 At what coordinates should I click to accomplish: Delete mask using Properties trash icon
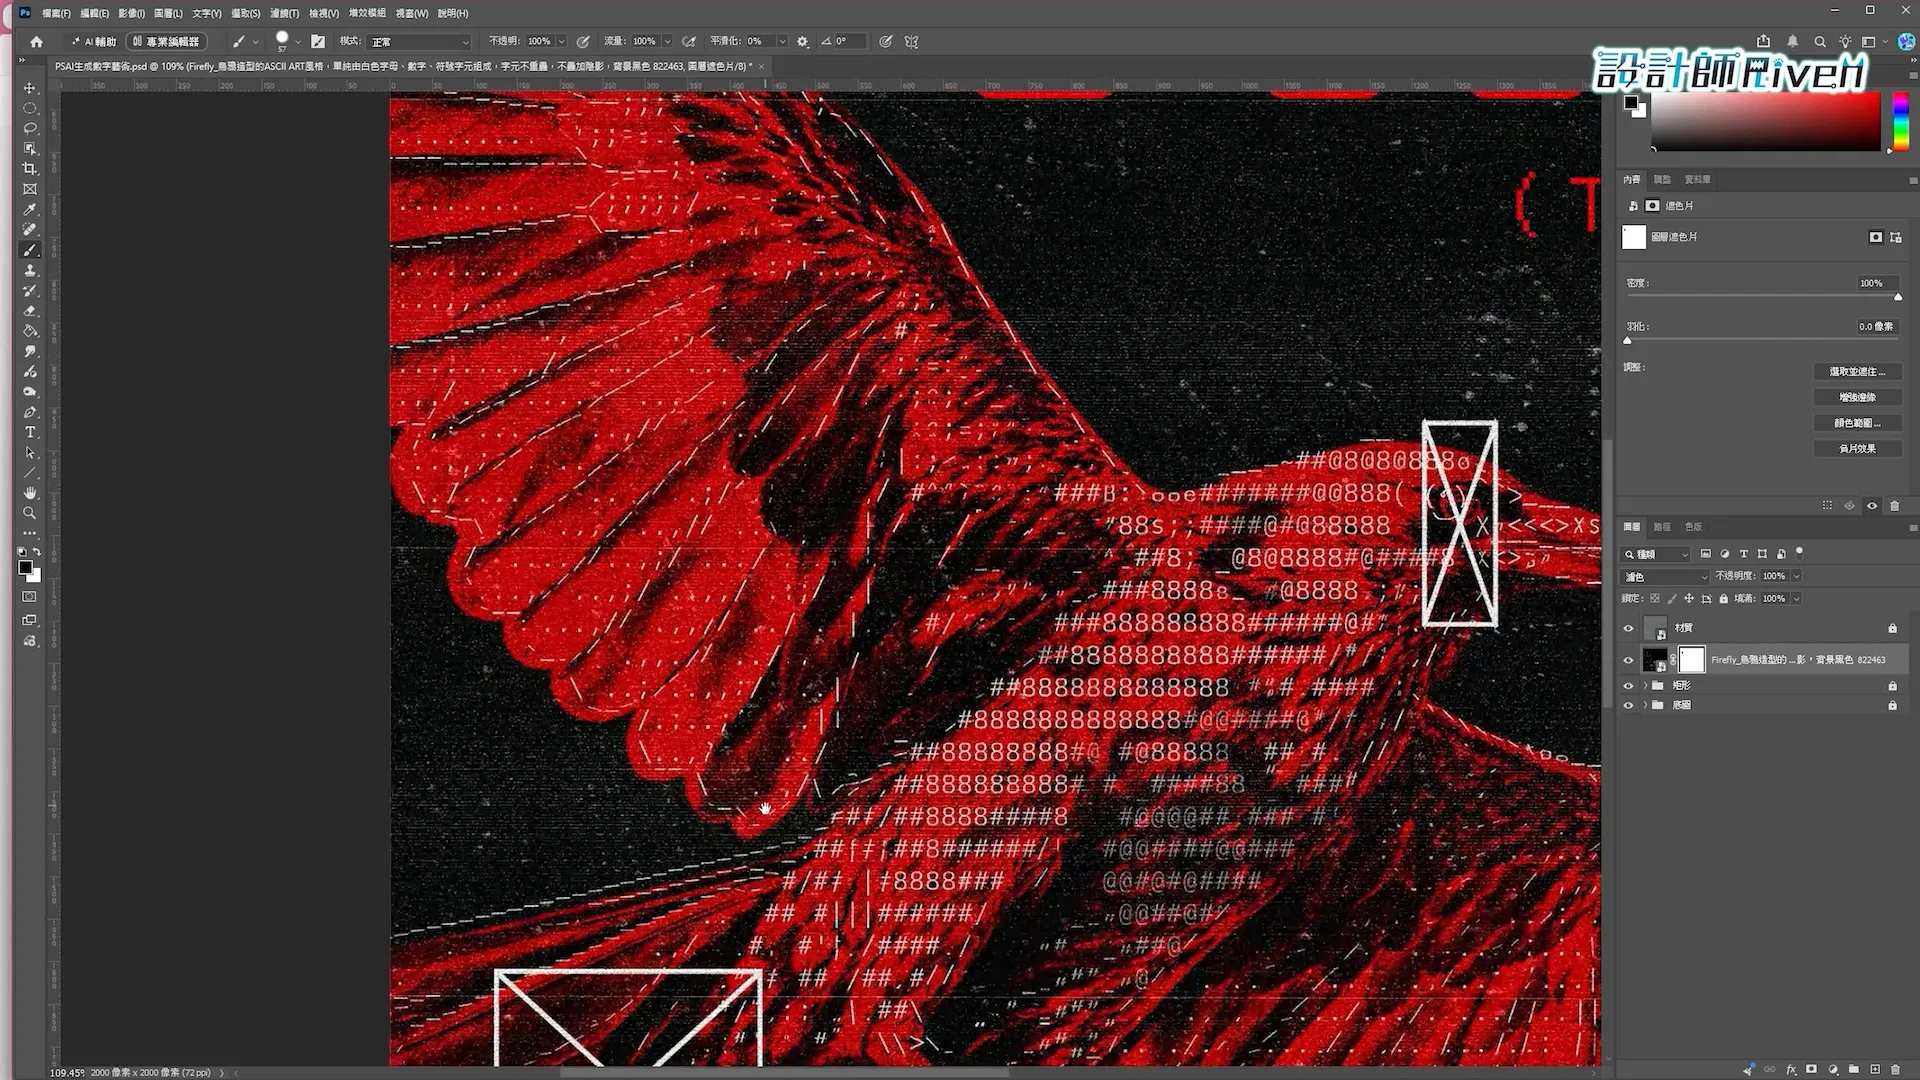tap(1894, 506)
